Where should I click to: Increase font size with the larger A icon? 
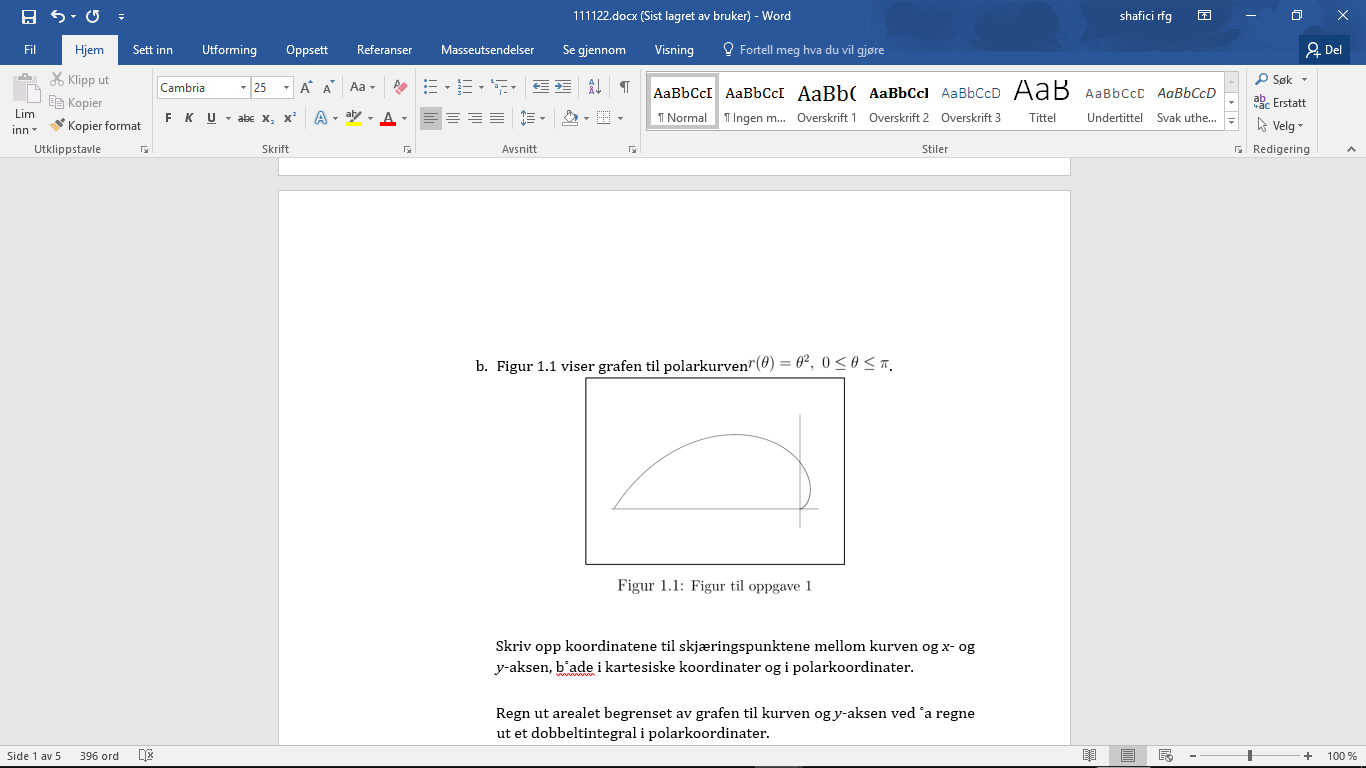coord(307,88)
